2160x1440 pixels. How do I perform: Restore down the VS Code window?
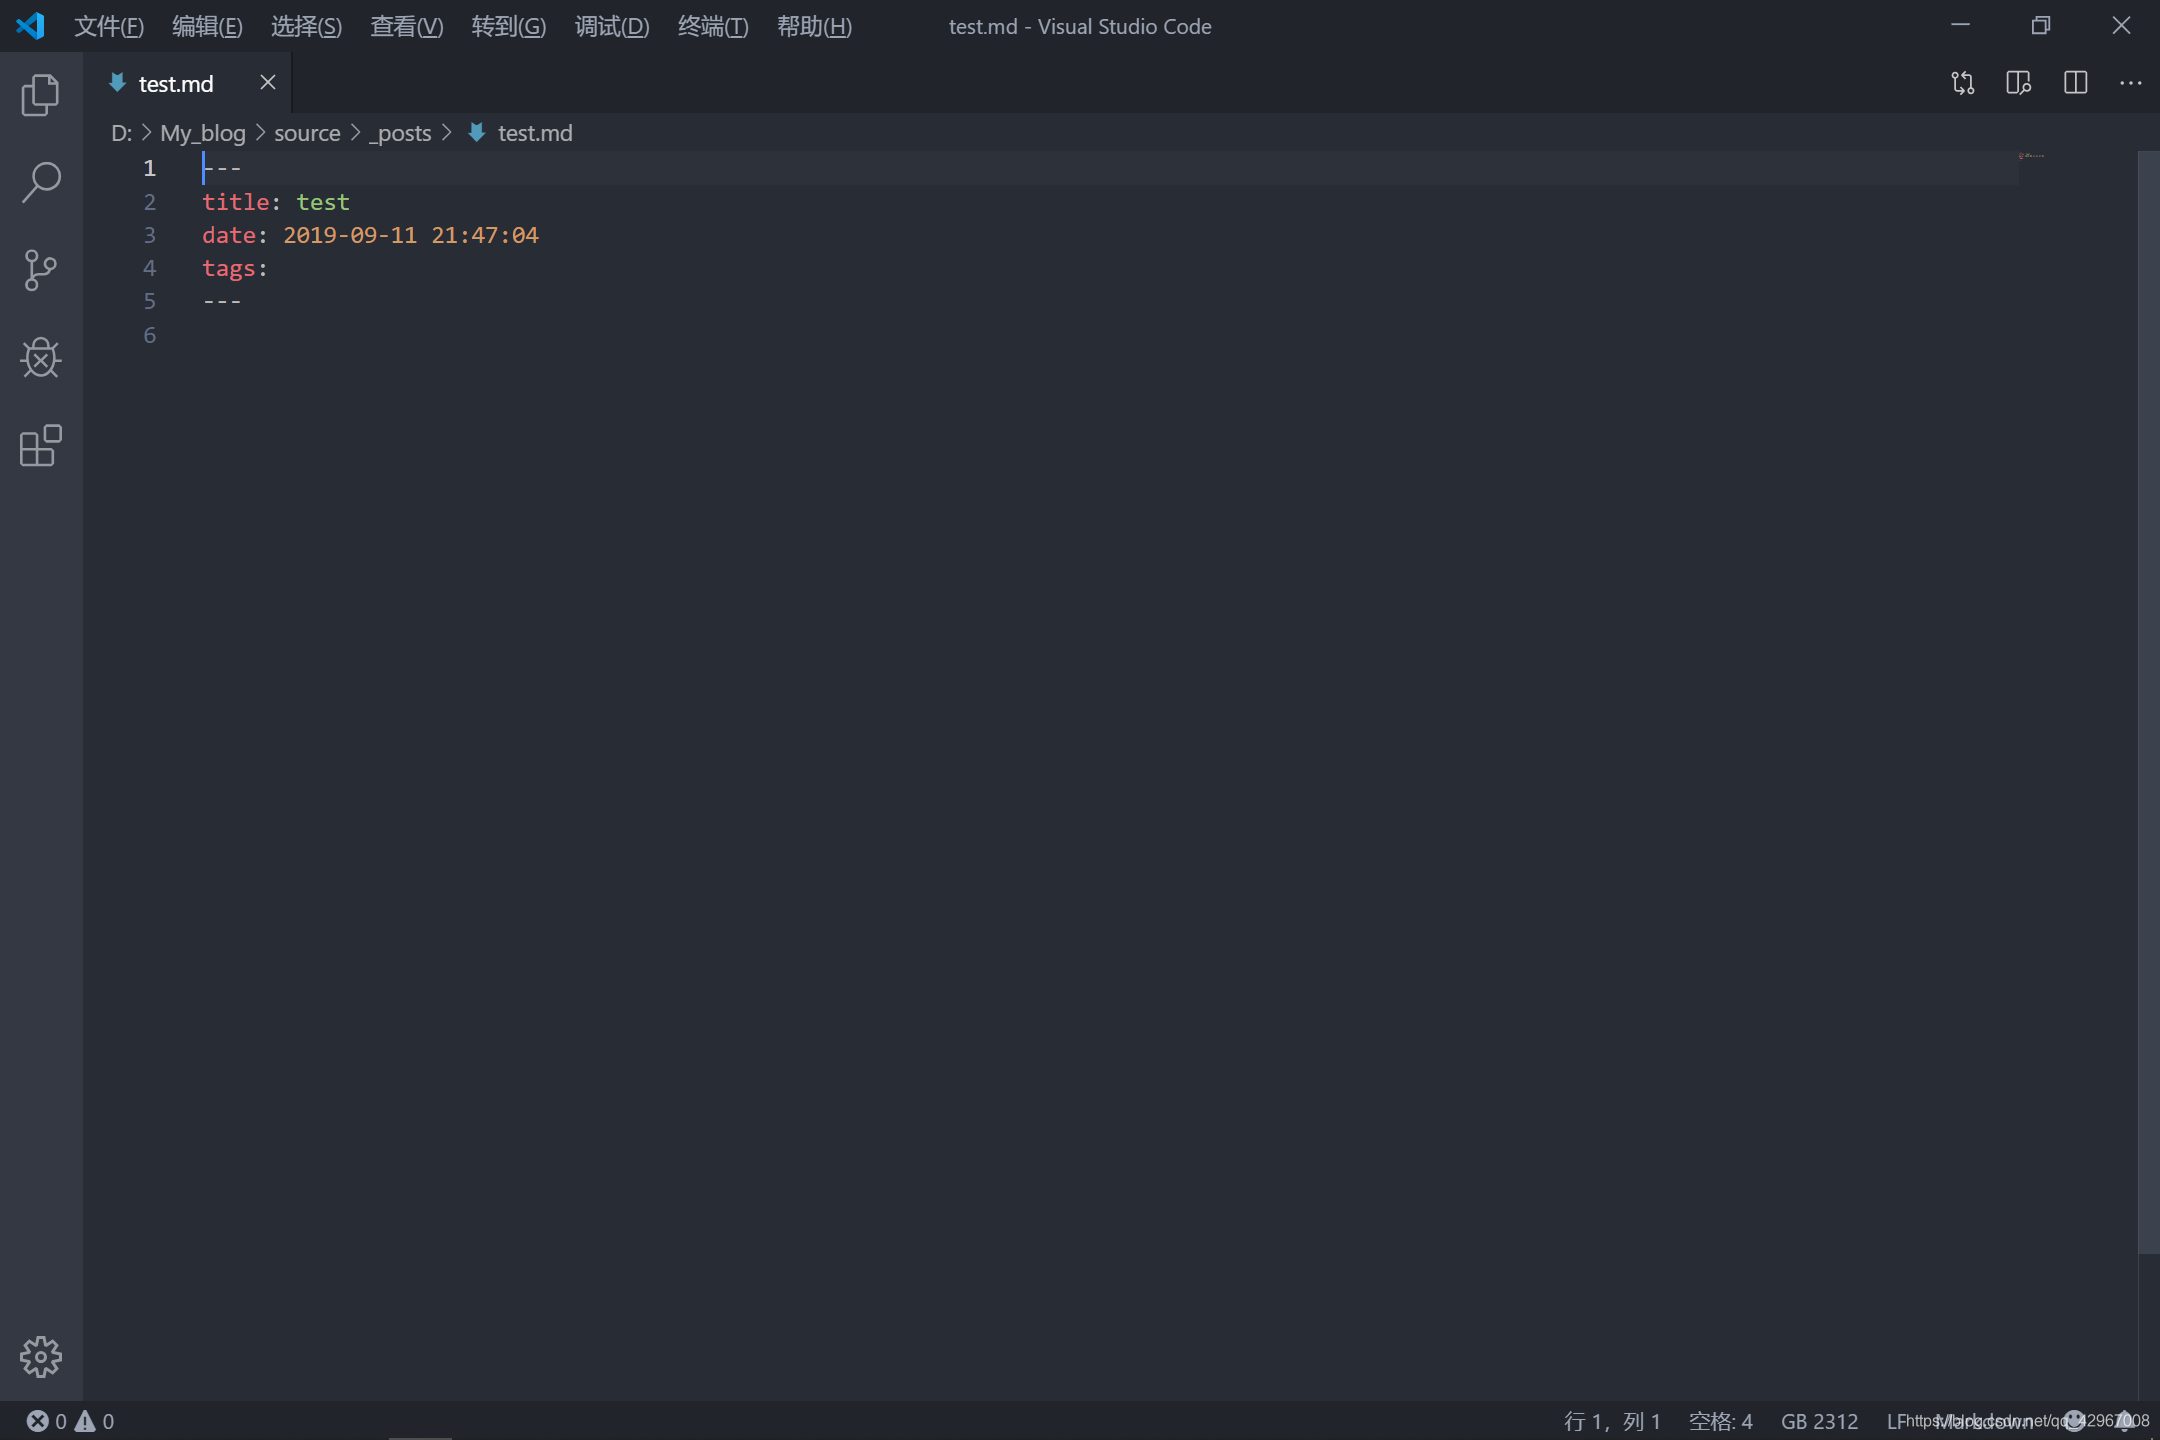point(2041,26)
